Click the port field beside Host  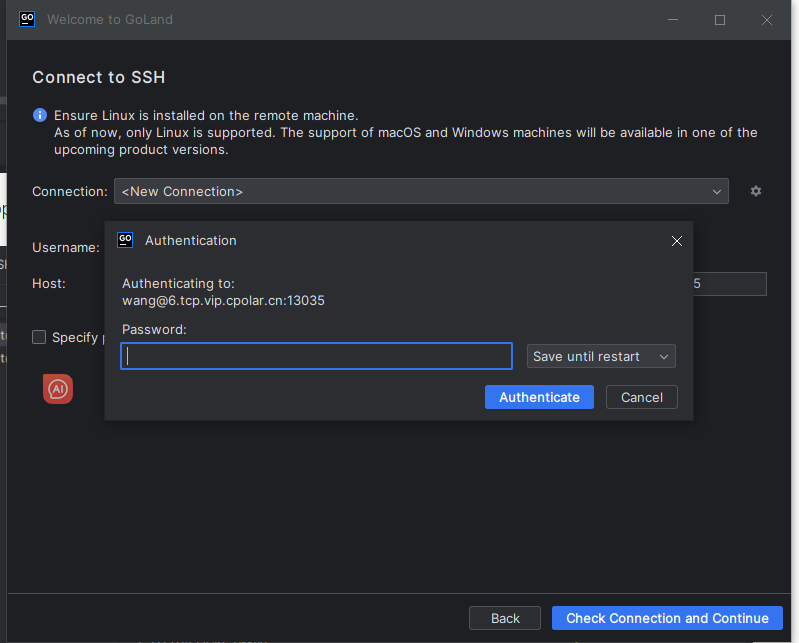coord(730,284)
